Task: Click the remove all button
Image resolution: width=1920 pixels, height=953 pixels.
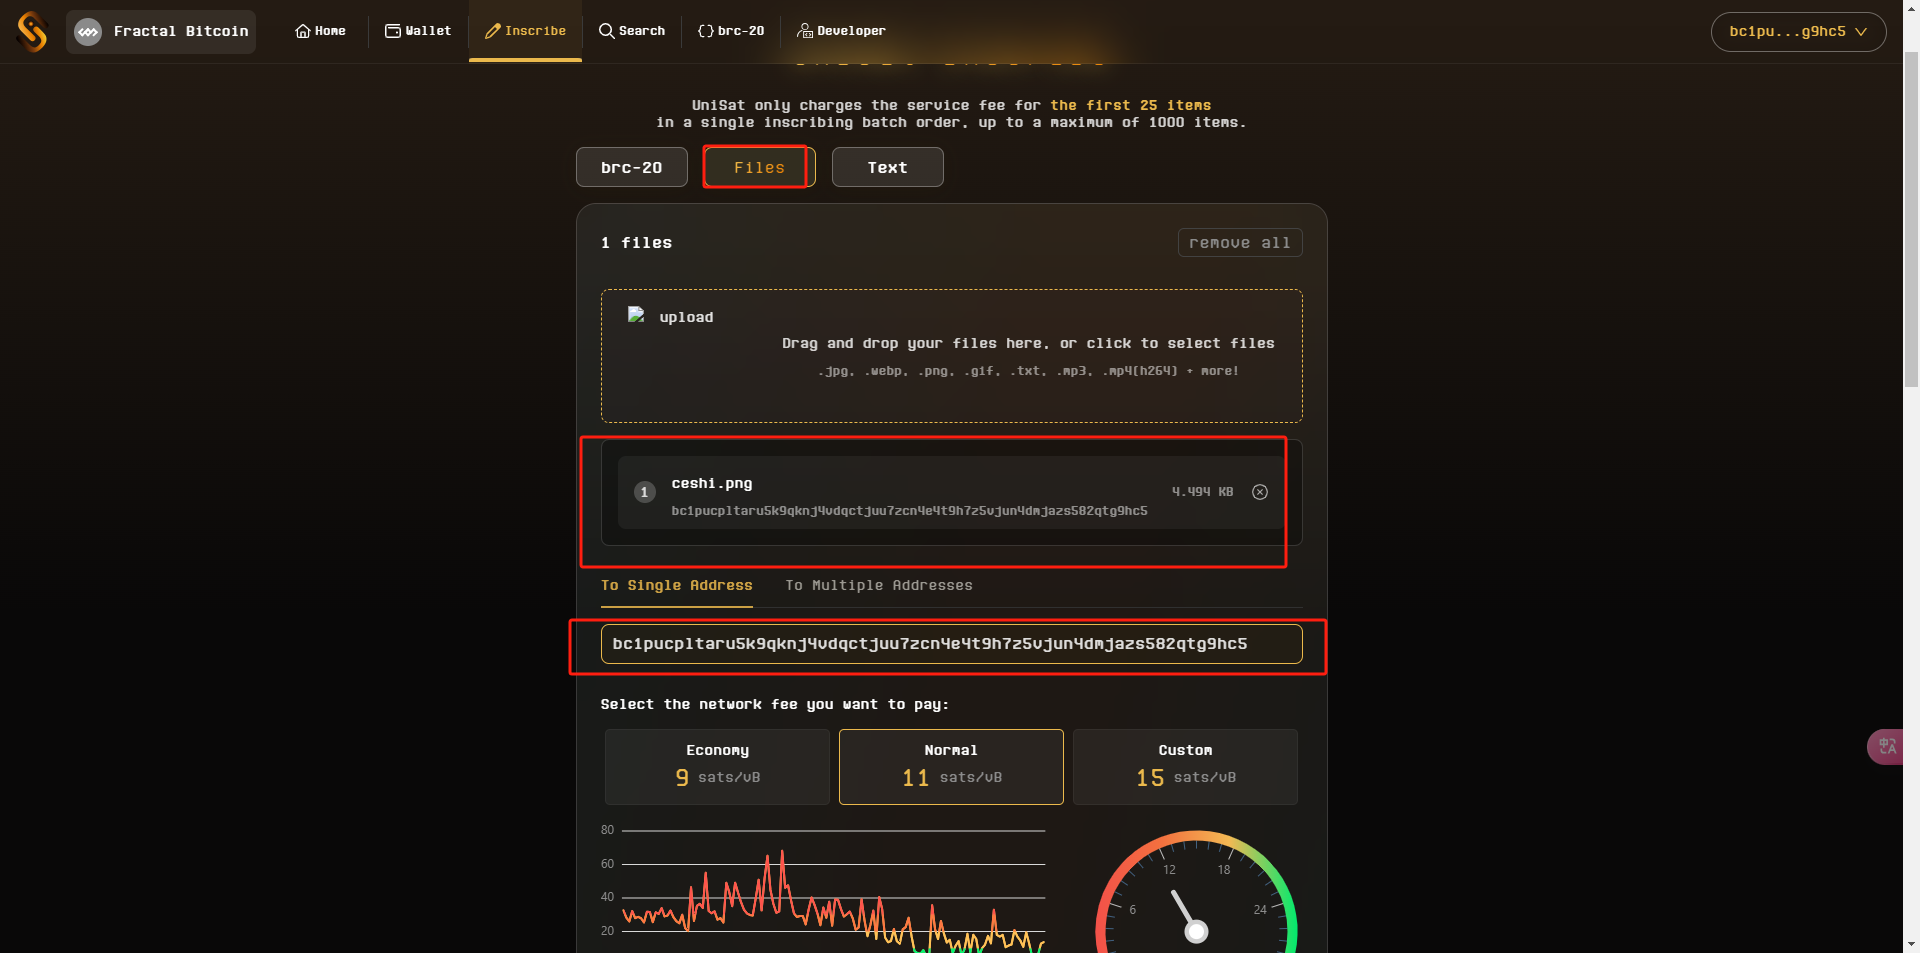Action: [x=1240, y=243]
